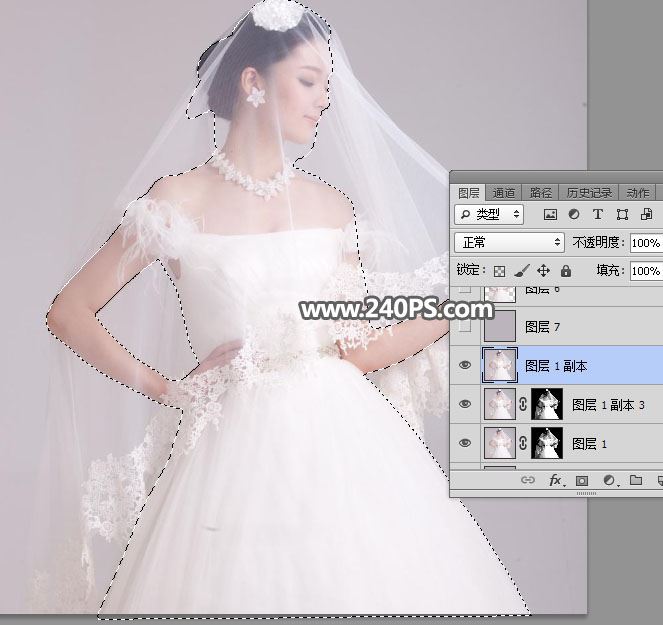Show the hidden 图层 7 layer
The height and width of the screenshot is (625, 663).
click(x=464, y=327)
